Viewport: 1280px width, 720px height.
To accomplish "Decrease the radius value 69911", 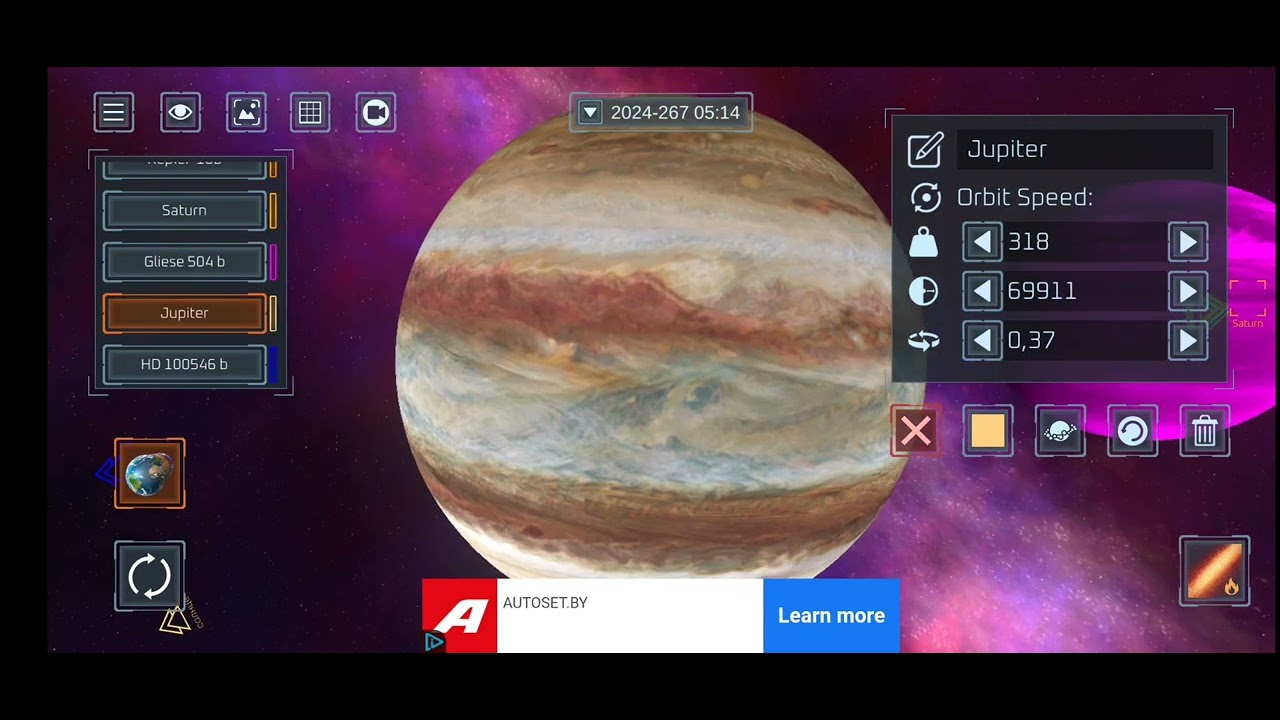I will 982,291.
